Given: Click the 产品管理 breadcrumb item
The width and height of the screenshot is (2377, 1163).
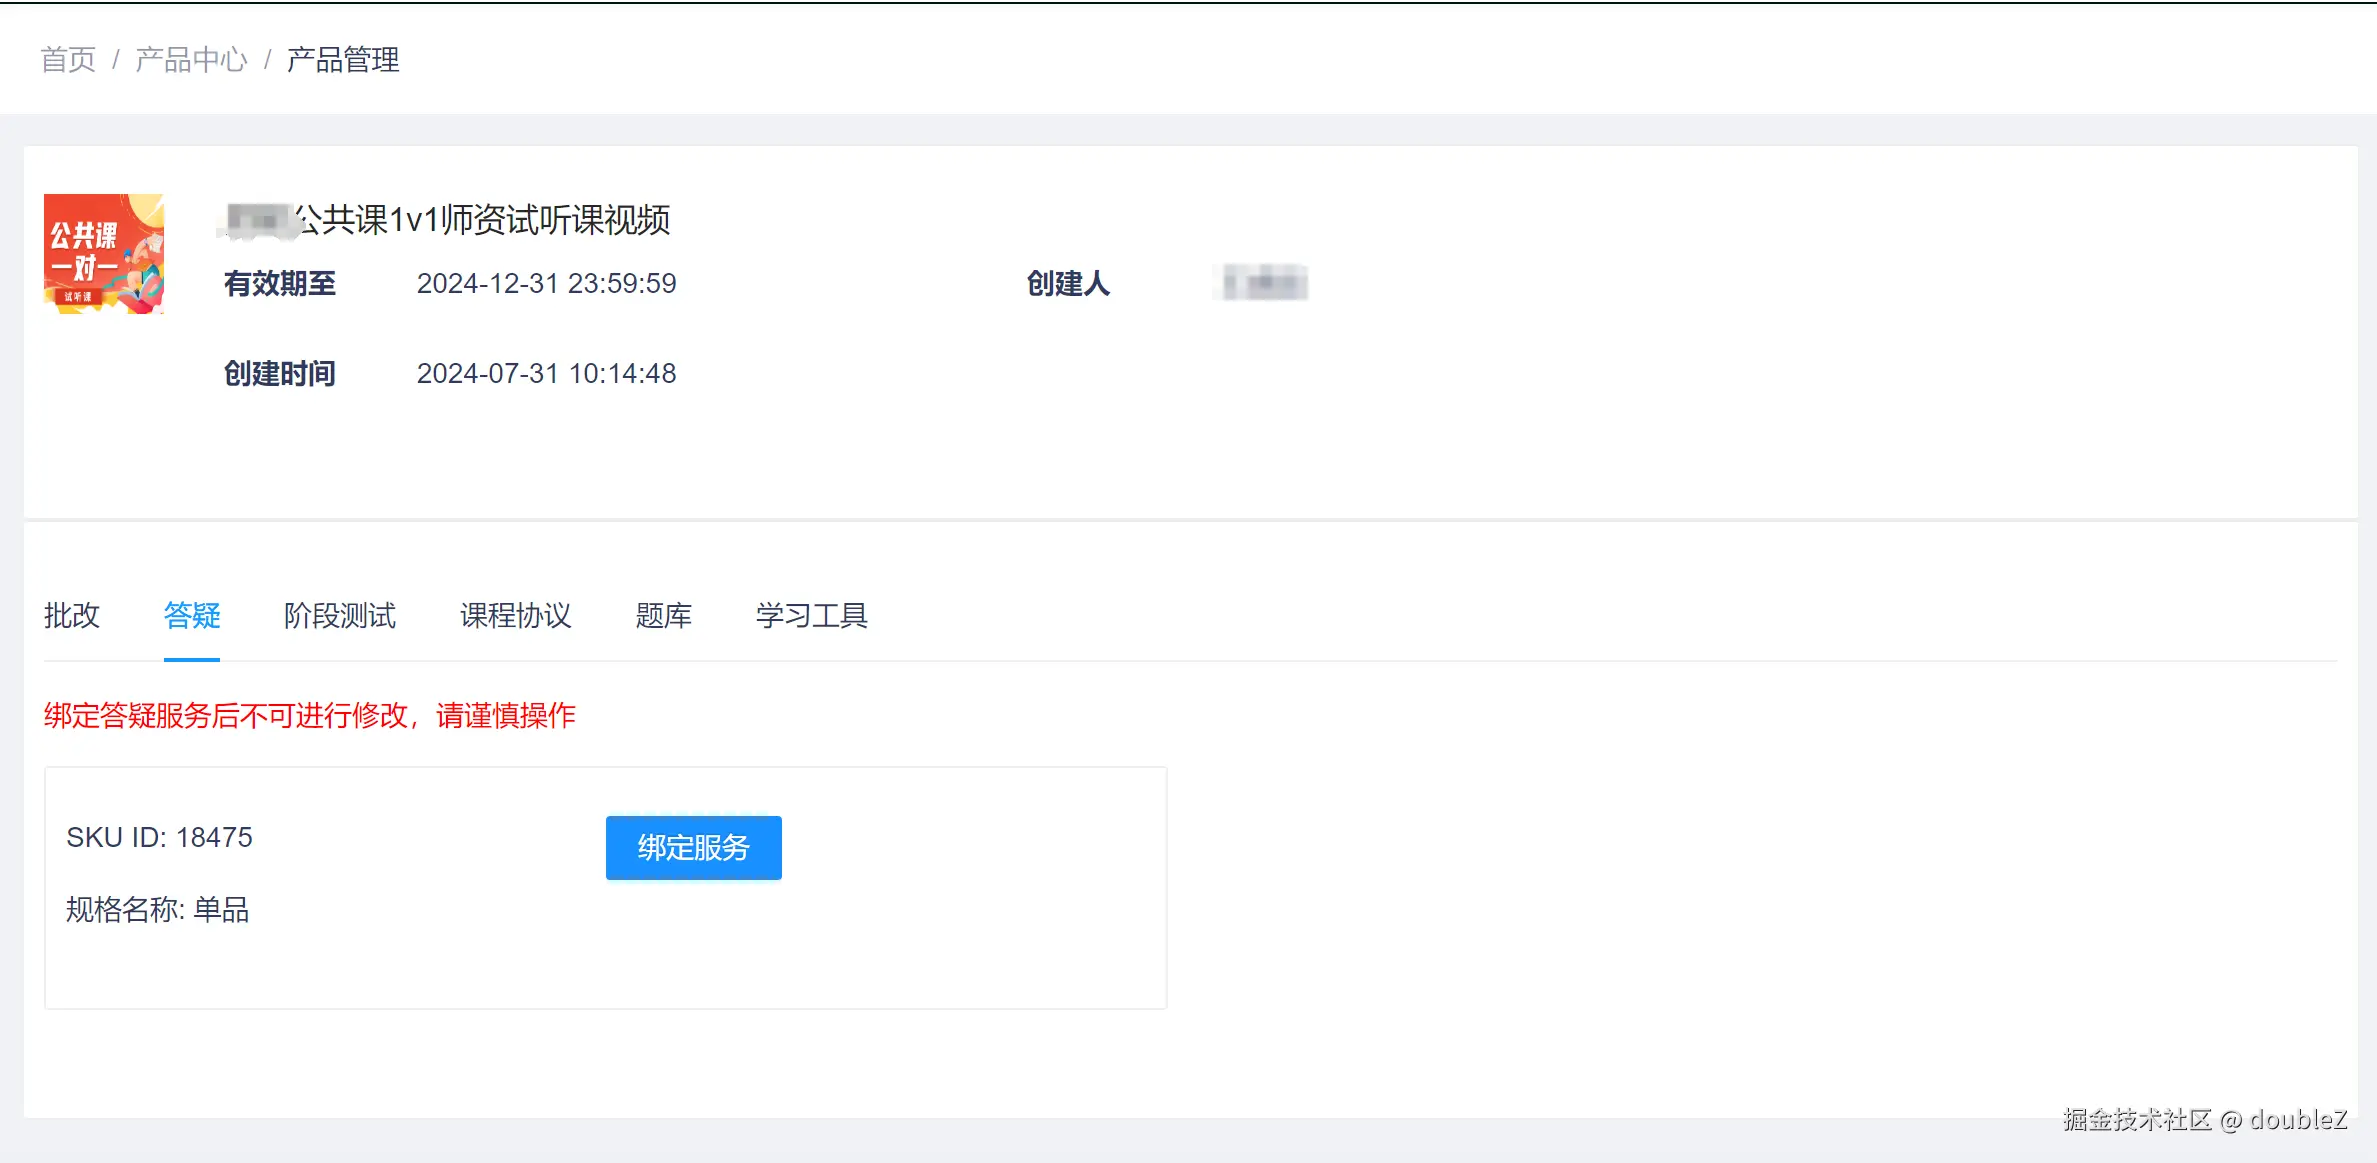Looking at the screenshot, I should click(343, 60).
